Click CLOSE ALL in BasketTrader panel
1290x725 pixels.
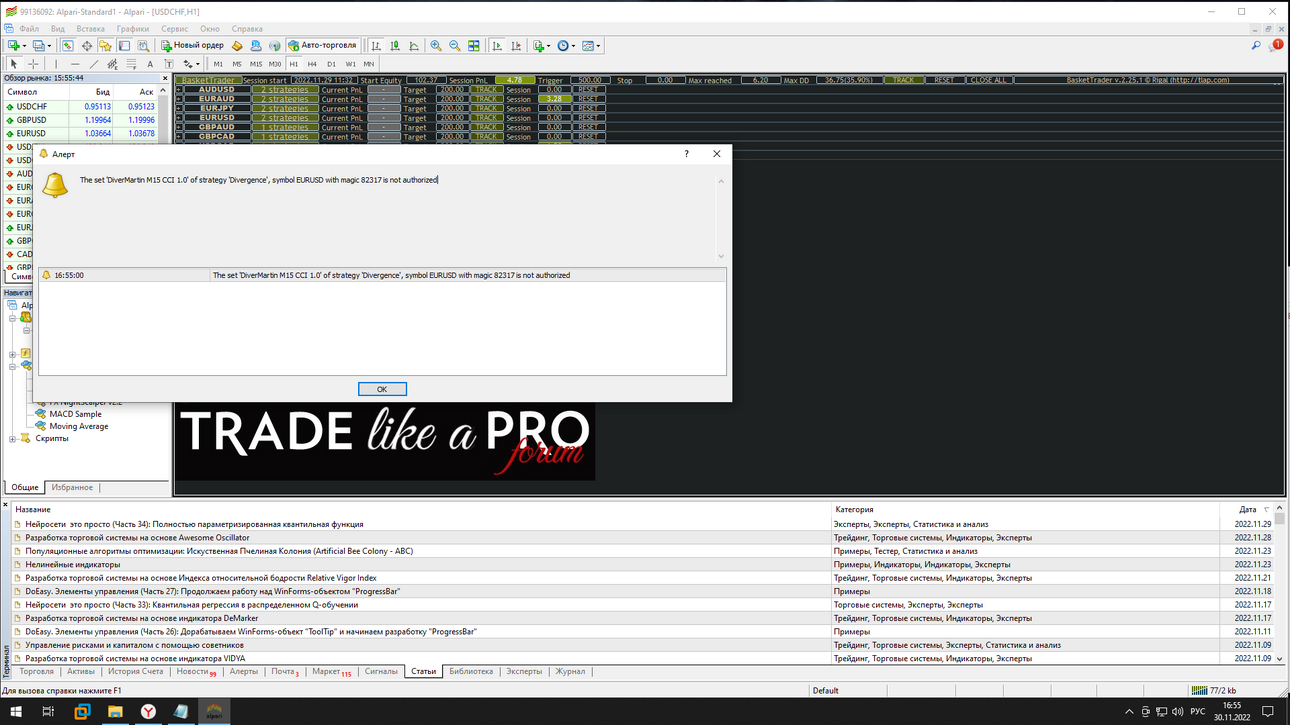click(x=988, y=80)
